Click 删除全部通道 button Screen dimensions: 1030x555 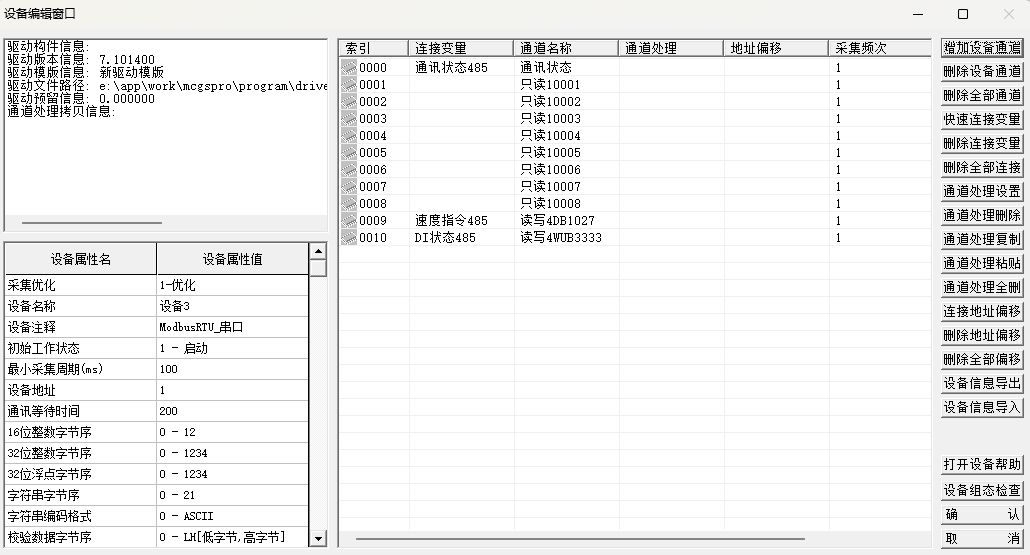coord(982,95)
